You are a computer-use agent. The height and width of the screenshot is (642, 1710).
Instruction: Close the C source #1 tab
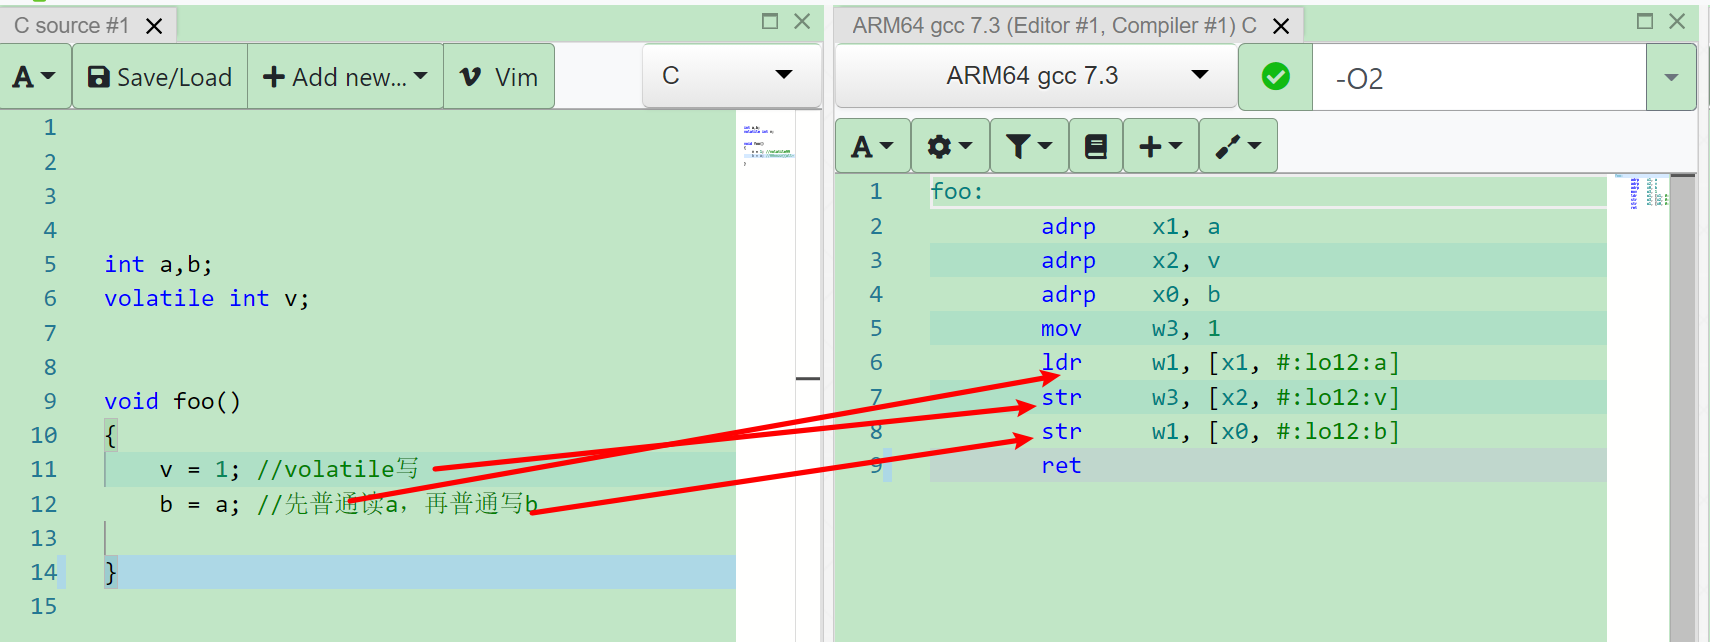coord(154,26)
